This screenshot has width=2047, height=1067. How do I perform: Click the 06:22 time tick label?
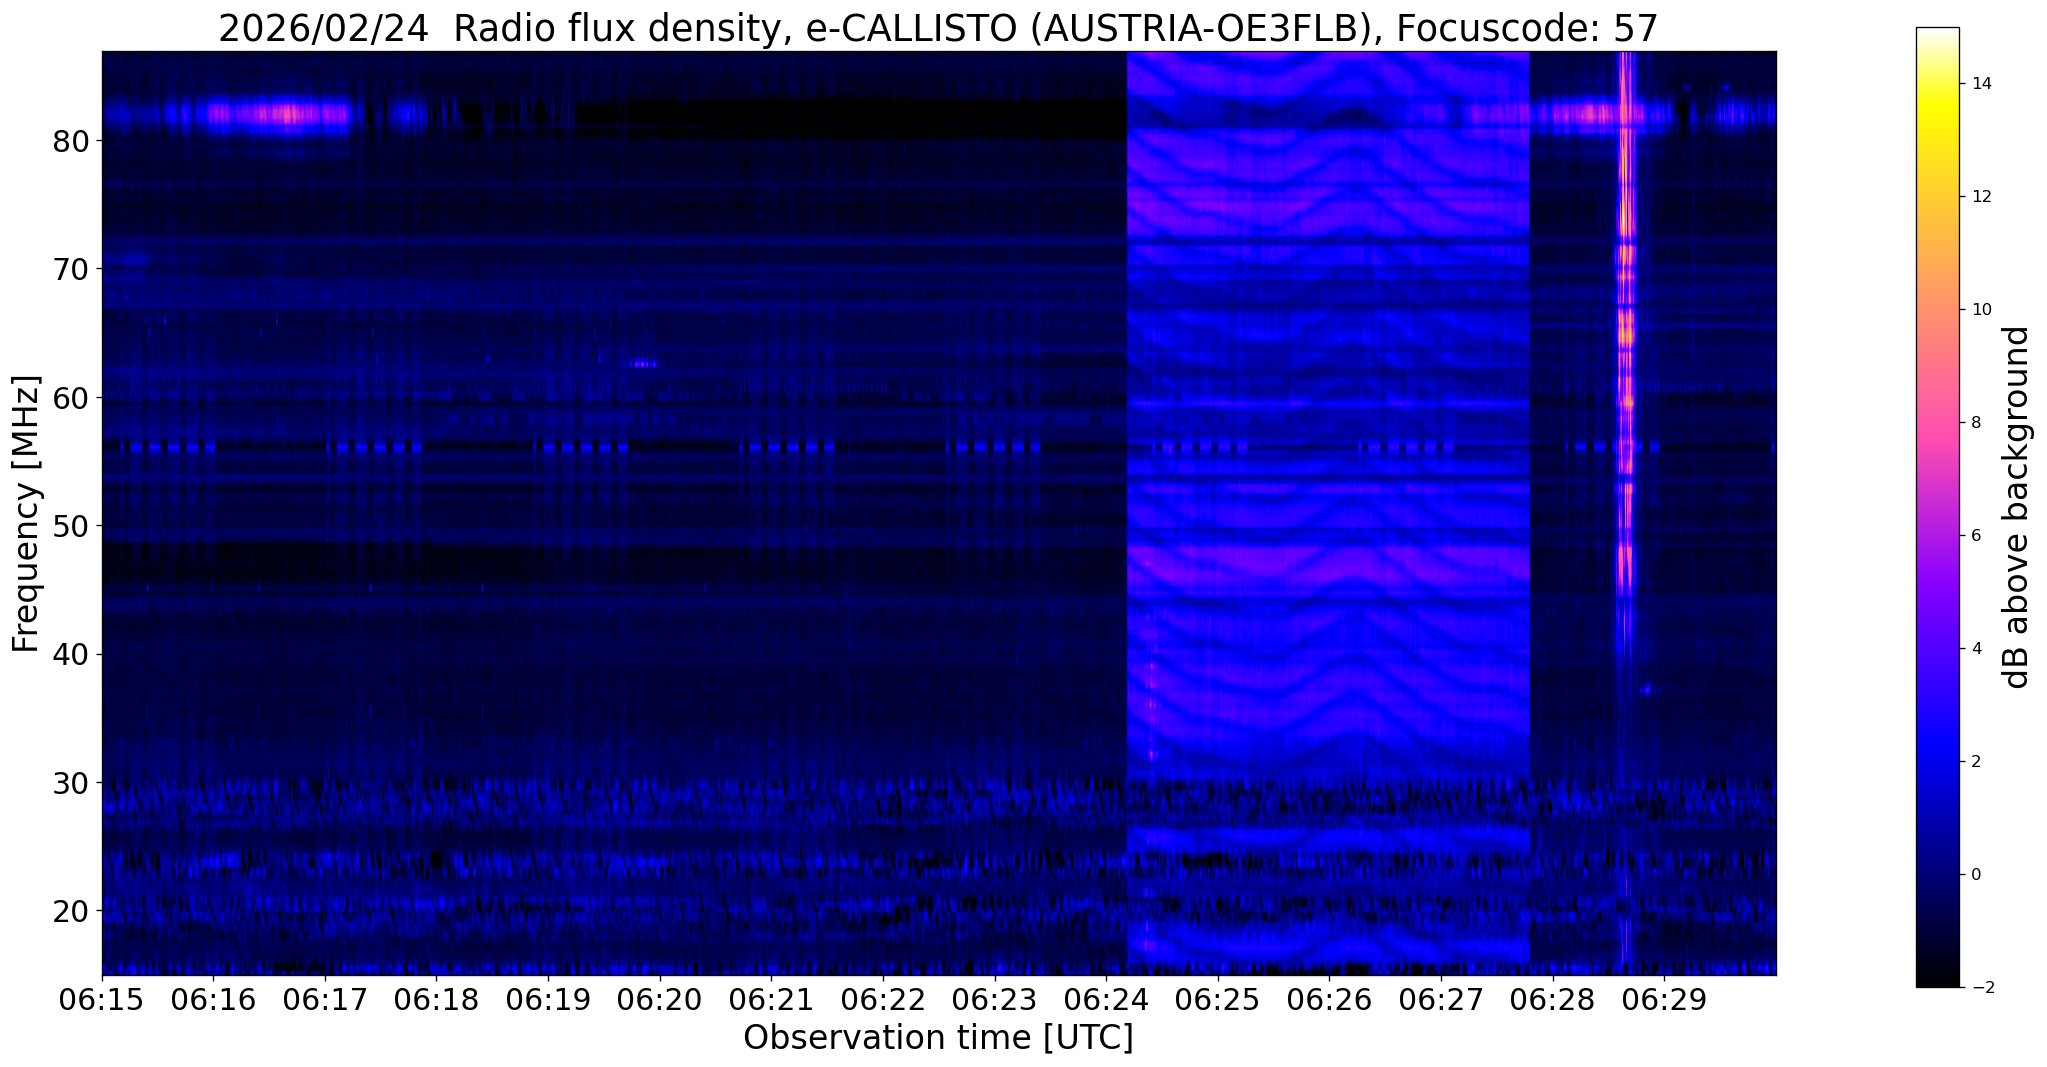(883, 1000)
